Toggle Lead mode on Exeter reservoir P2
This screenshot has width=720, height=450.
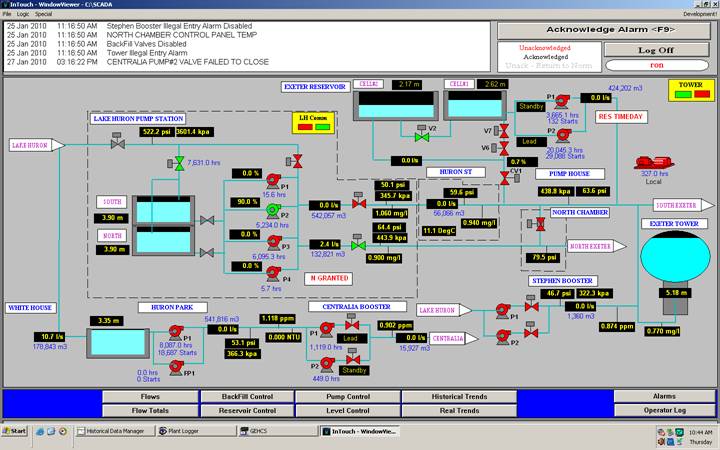click(x=530, y=141)
